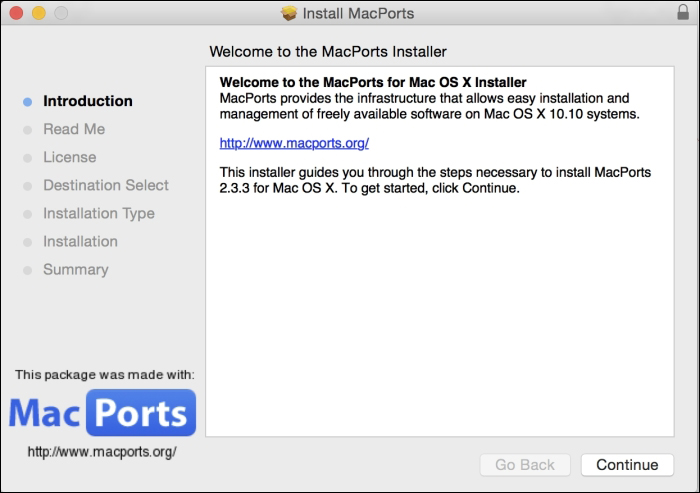Select the Summary step

[x=76, y=270]
